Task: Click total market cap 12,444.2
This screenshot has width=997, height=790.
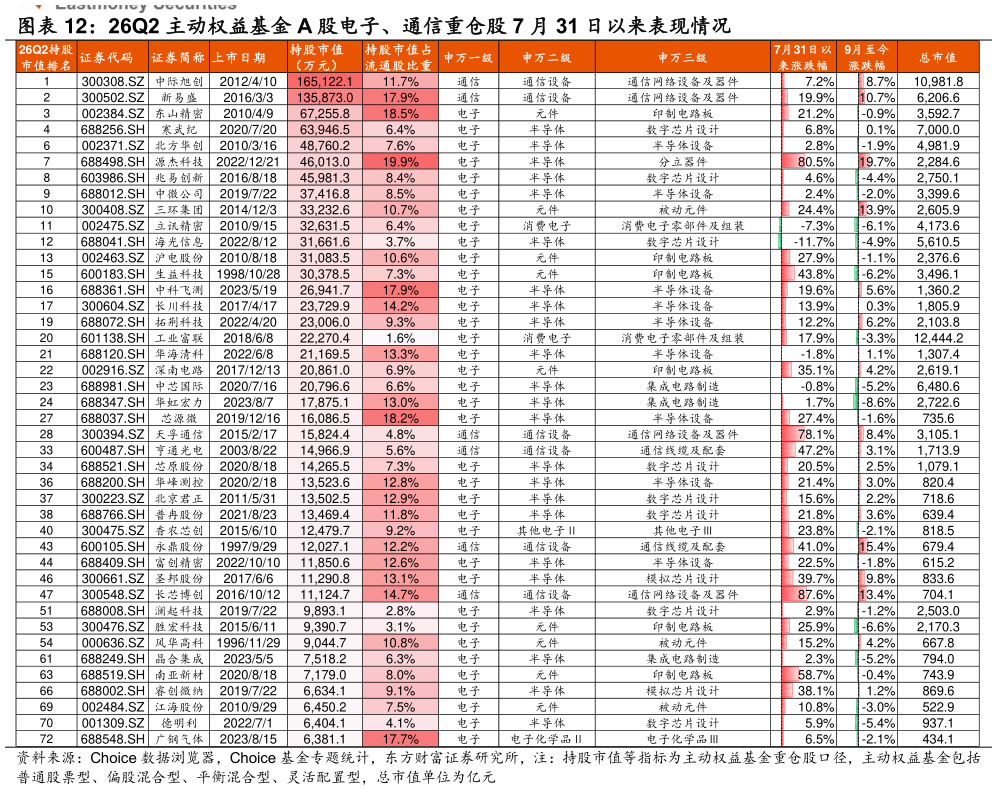Action: pyautogui.click(x=938, y=338)
